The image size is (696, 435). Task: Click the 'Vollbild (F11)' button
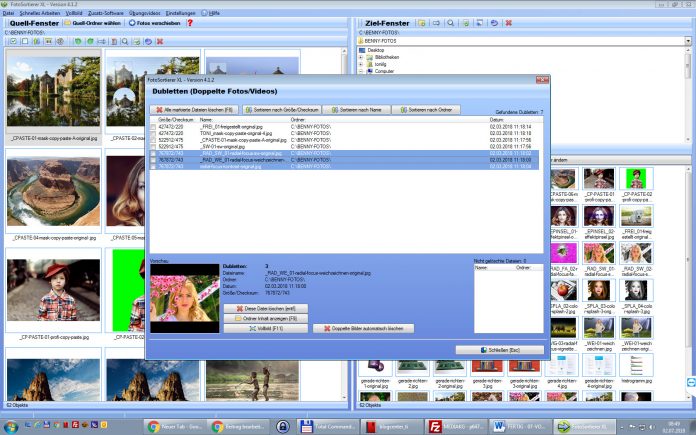tap(265, 328)
